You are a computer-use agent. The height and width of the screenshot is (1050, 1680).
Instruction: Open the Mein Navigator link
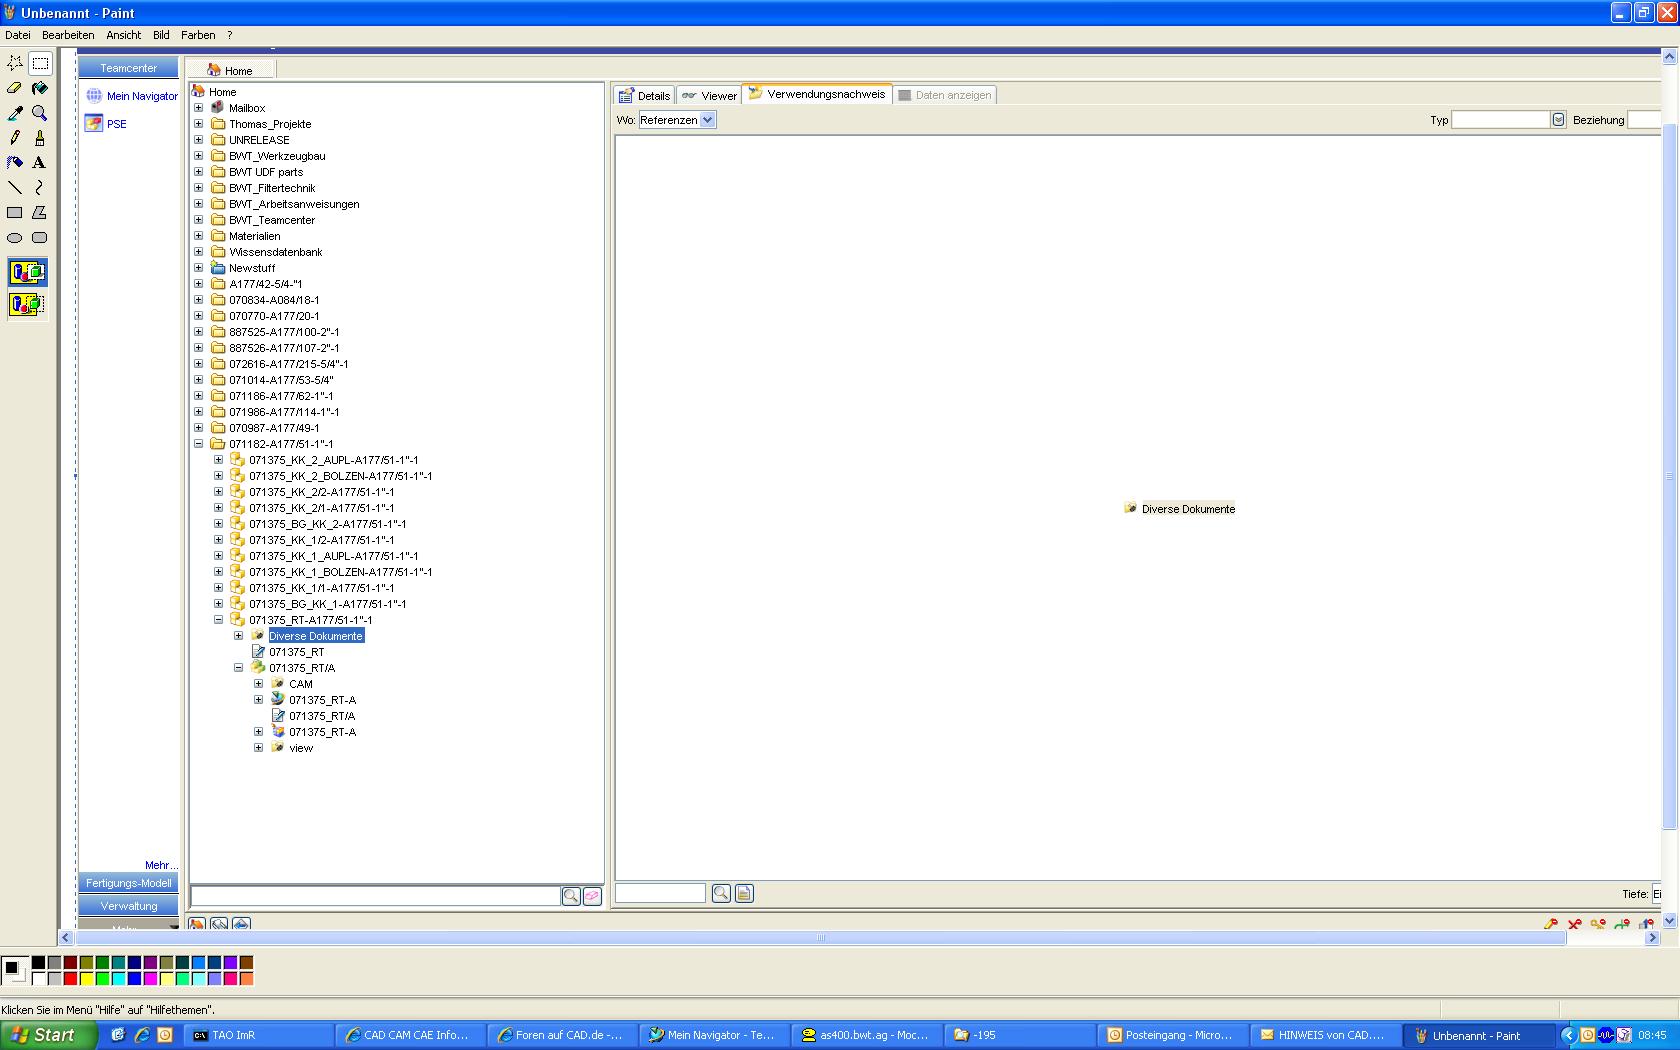pos(142,96)
